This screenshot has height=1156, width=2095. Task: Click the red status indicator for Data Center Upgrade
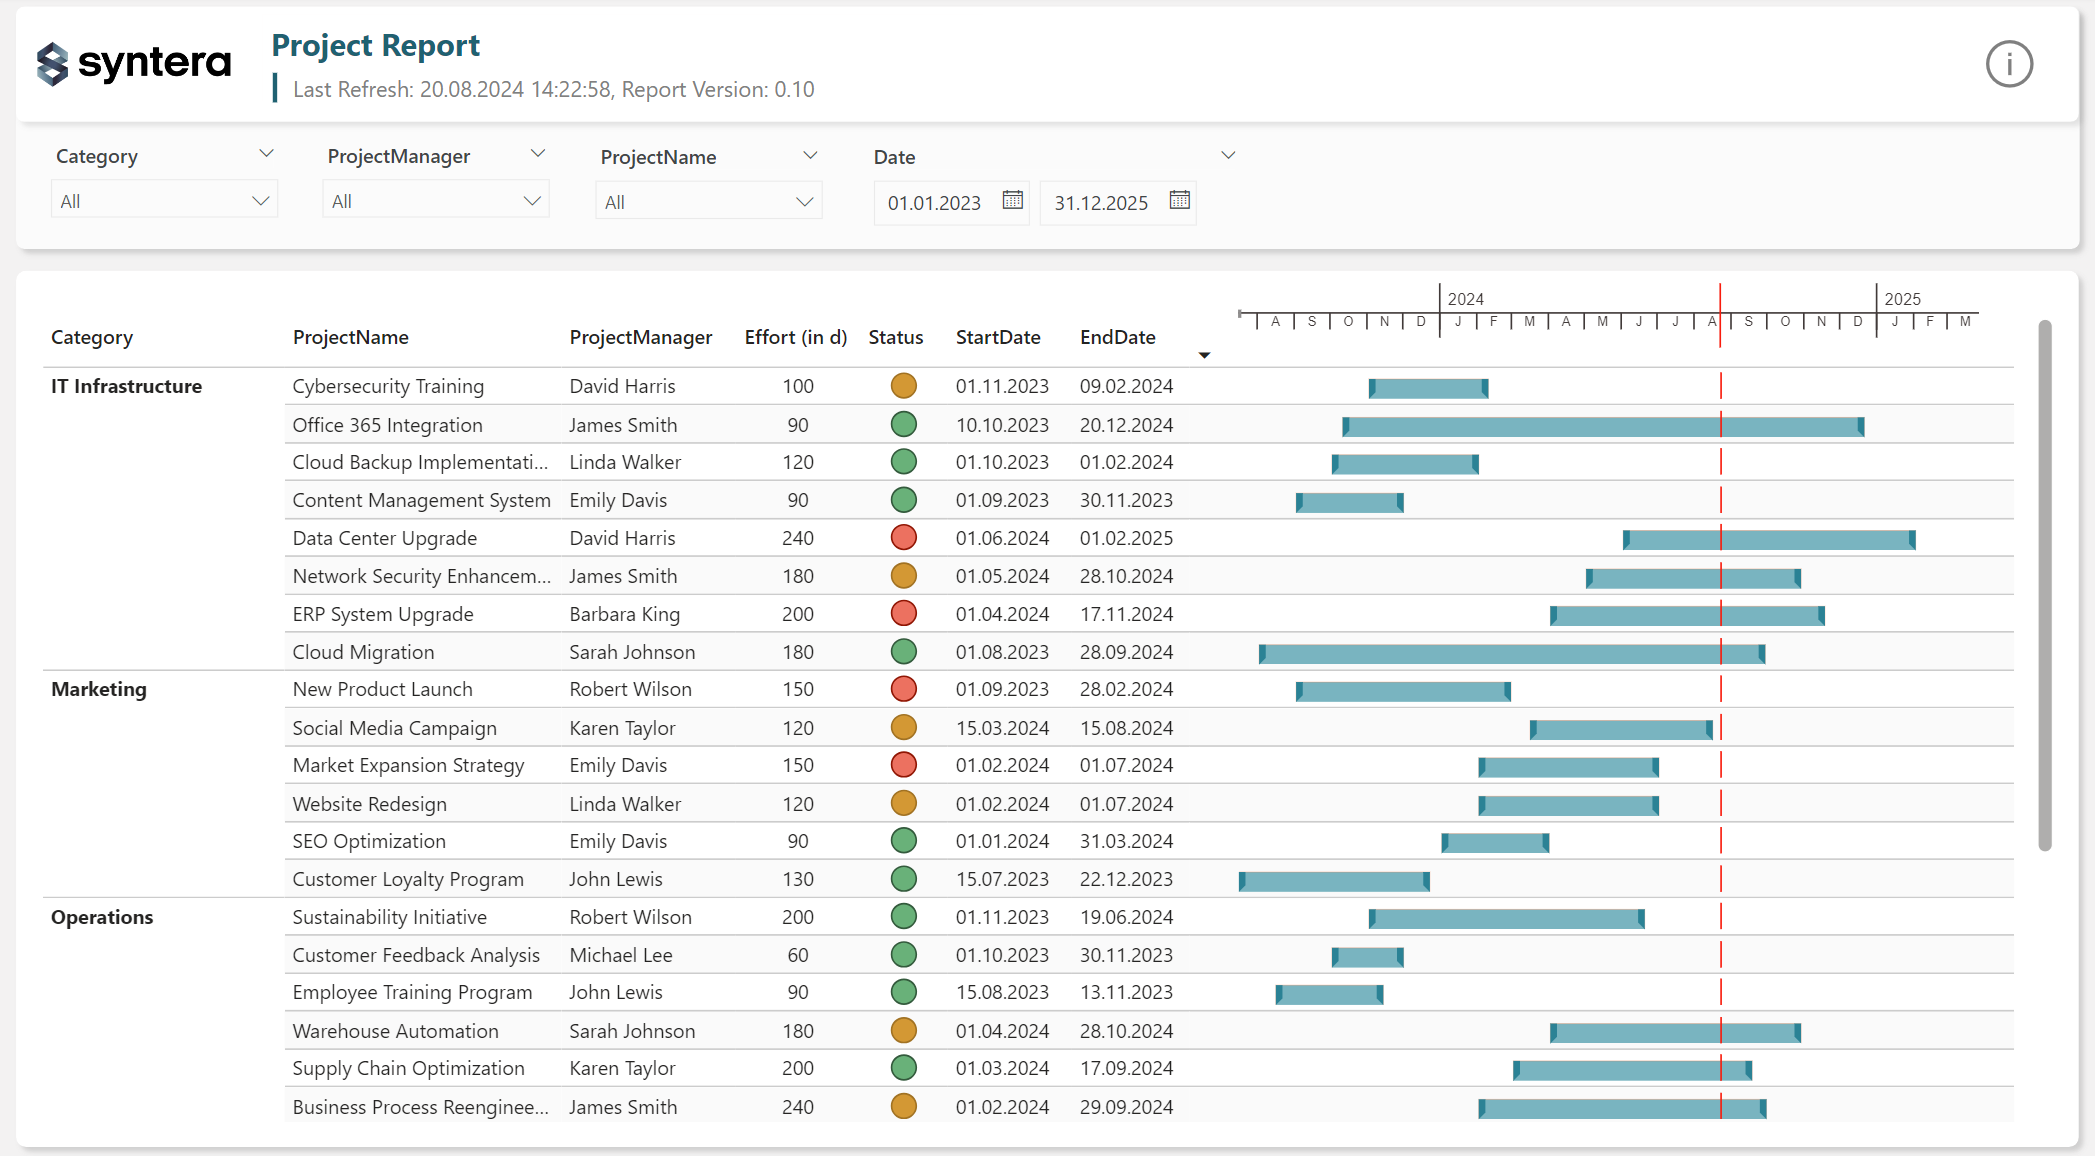904,537
